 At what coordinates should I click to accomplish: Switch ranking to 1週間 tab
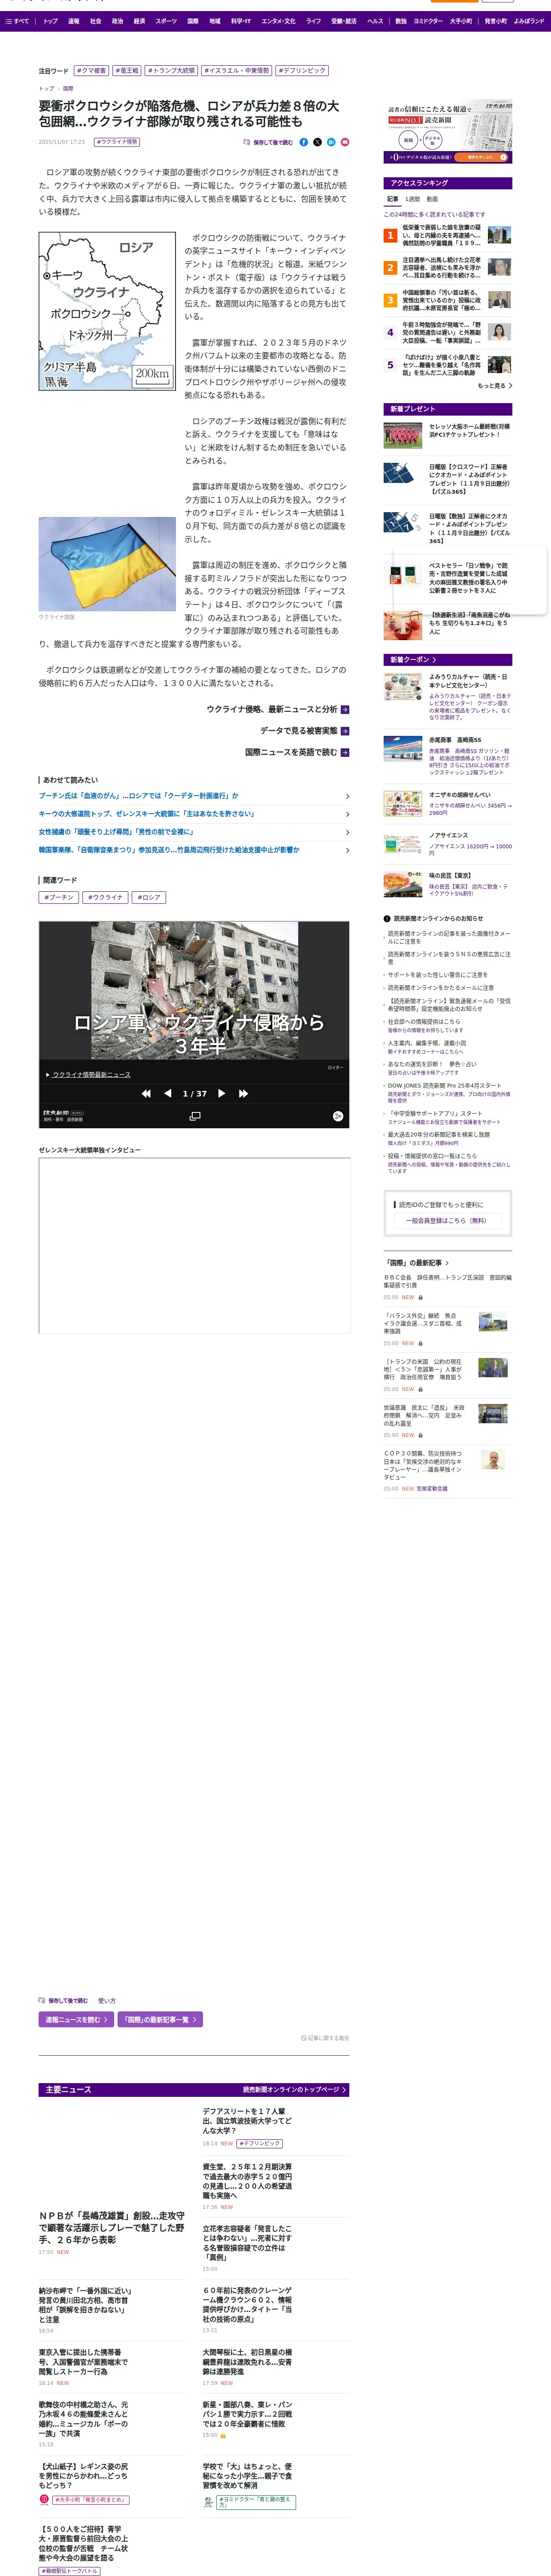[x=412, y=199]
